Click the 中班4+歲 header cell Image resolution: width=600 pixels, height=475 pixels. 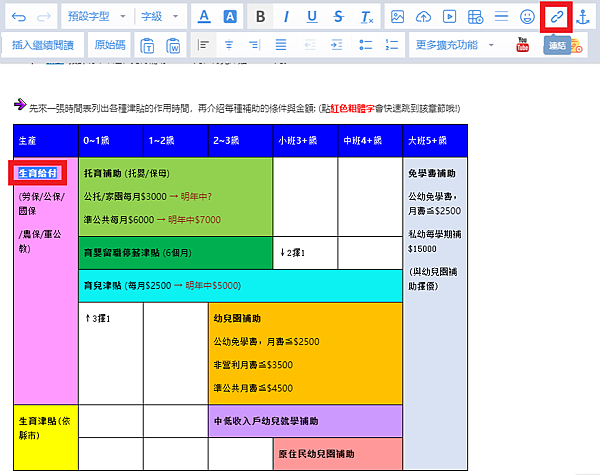370,140
